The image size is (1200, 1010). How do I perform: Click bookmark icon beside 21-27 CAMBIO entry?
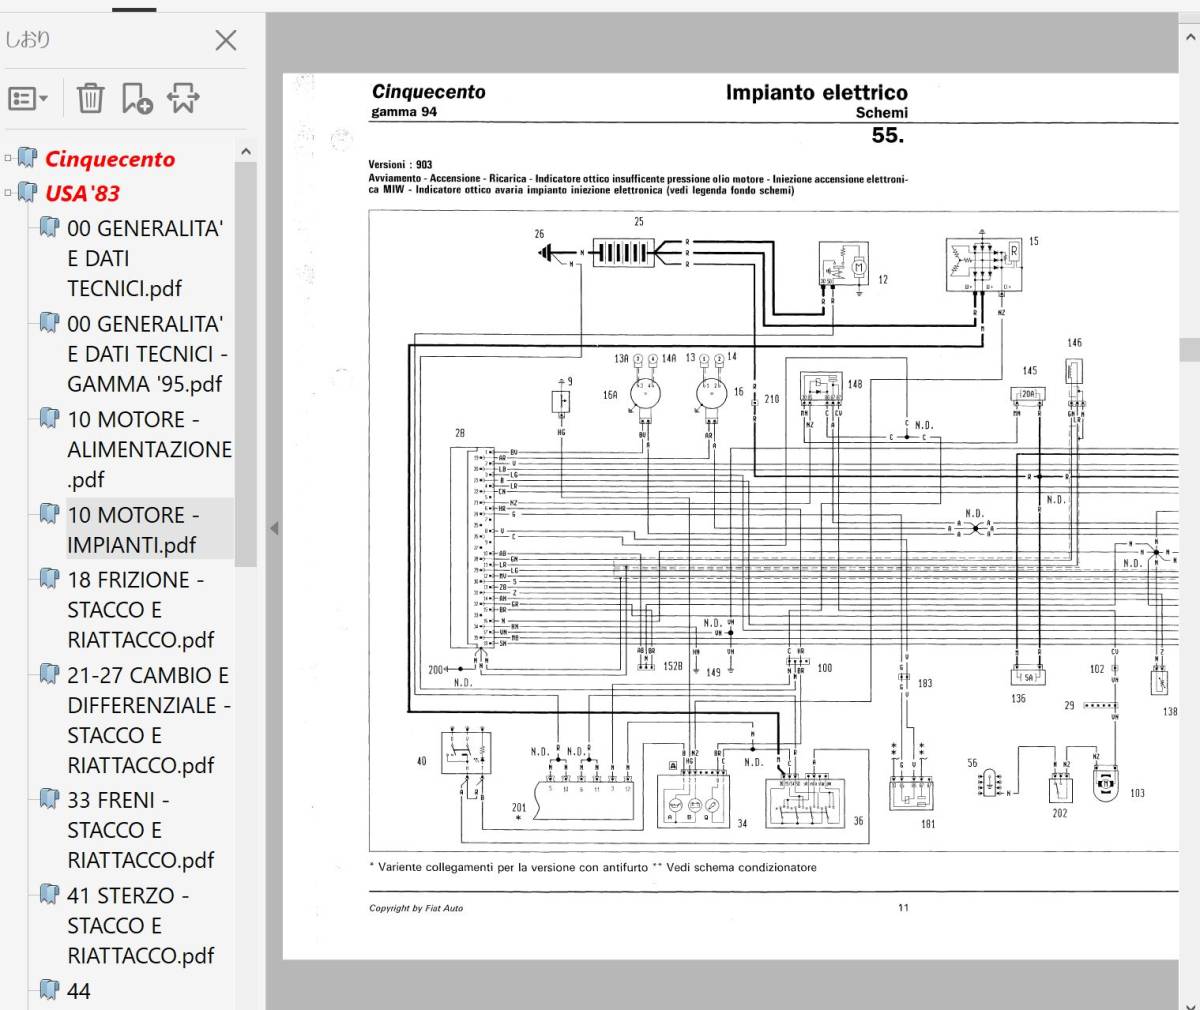(x=49, y=674)
